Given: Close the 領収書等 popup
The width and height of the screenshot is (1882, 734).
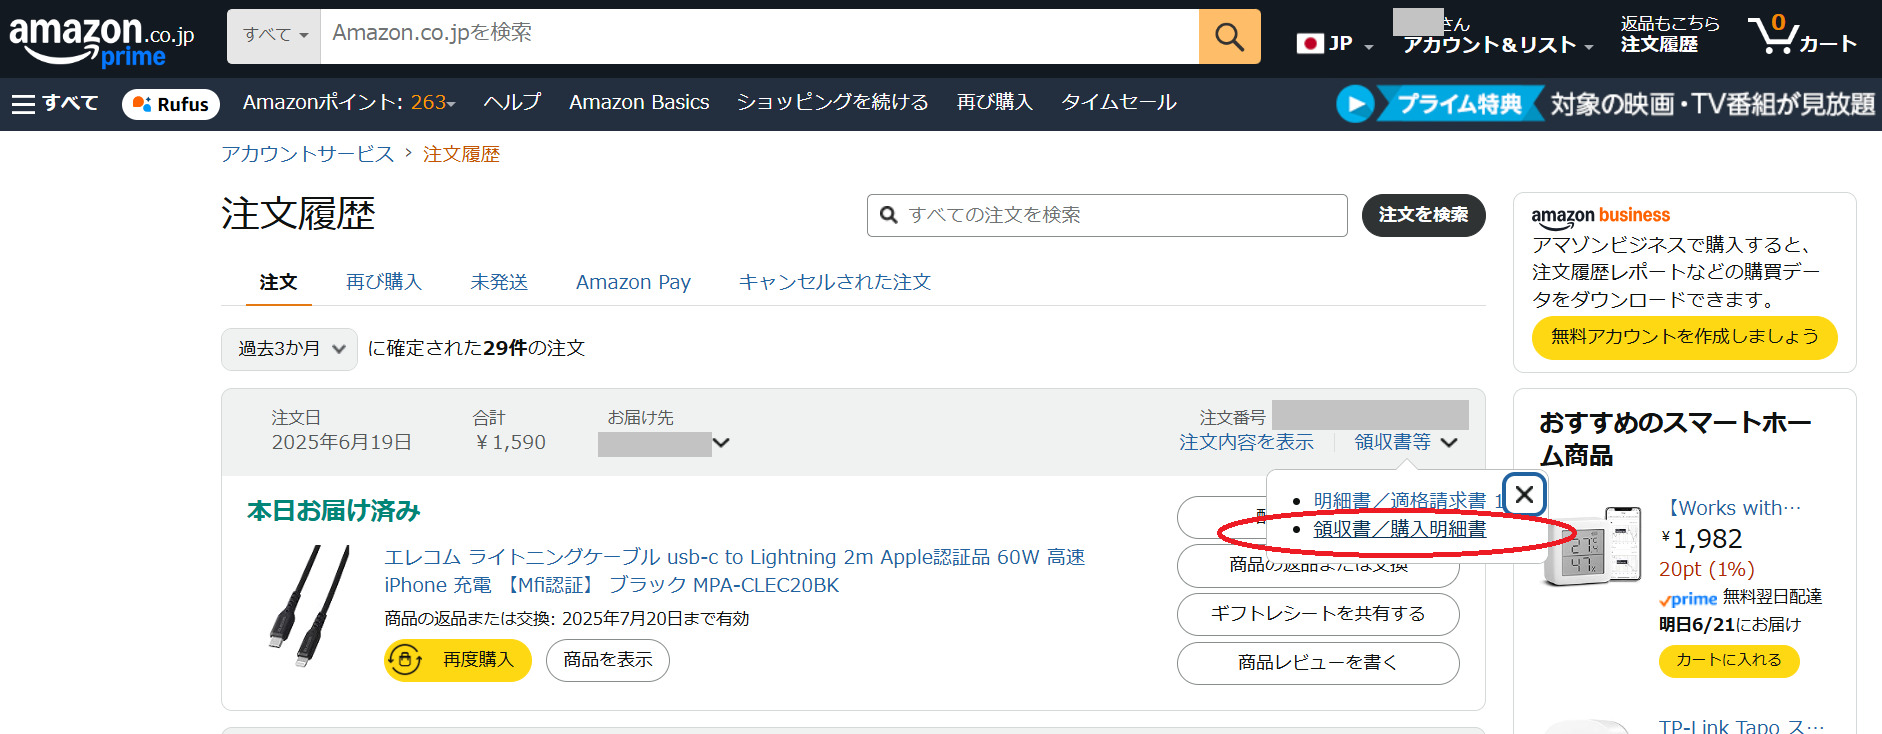Looking at the screenshot, I should point(1524,494).
